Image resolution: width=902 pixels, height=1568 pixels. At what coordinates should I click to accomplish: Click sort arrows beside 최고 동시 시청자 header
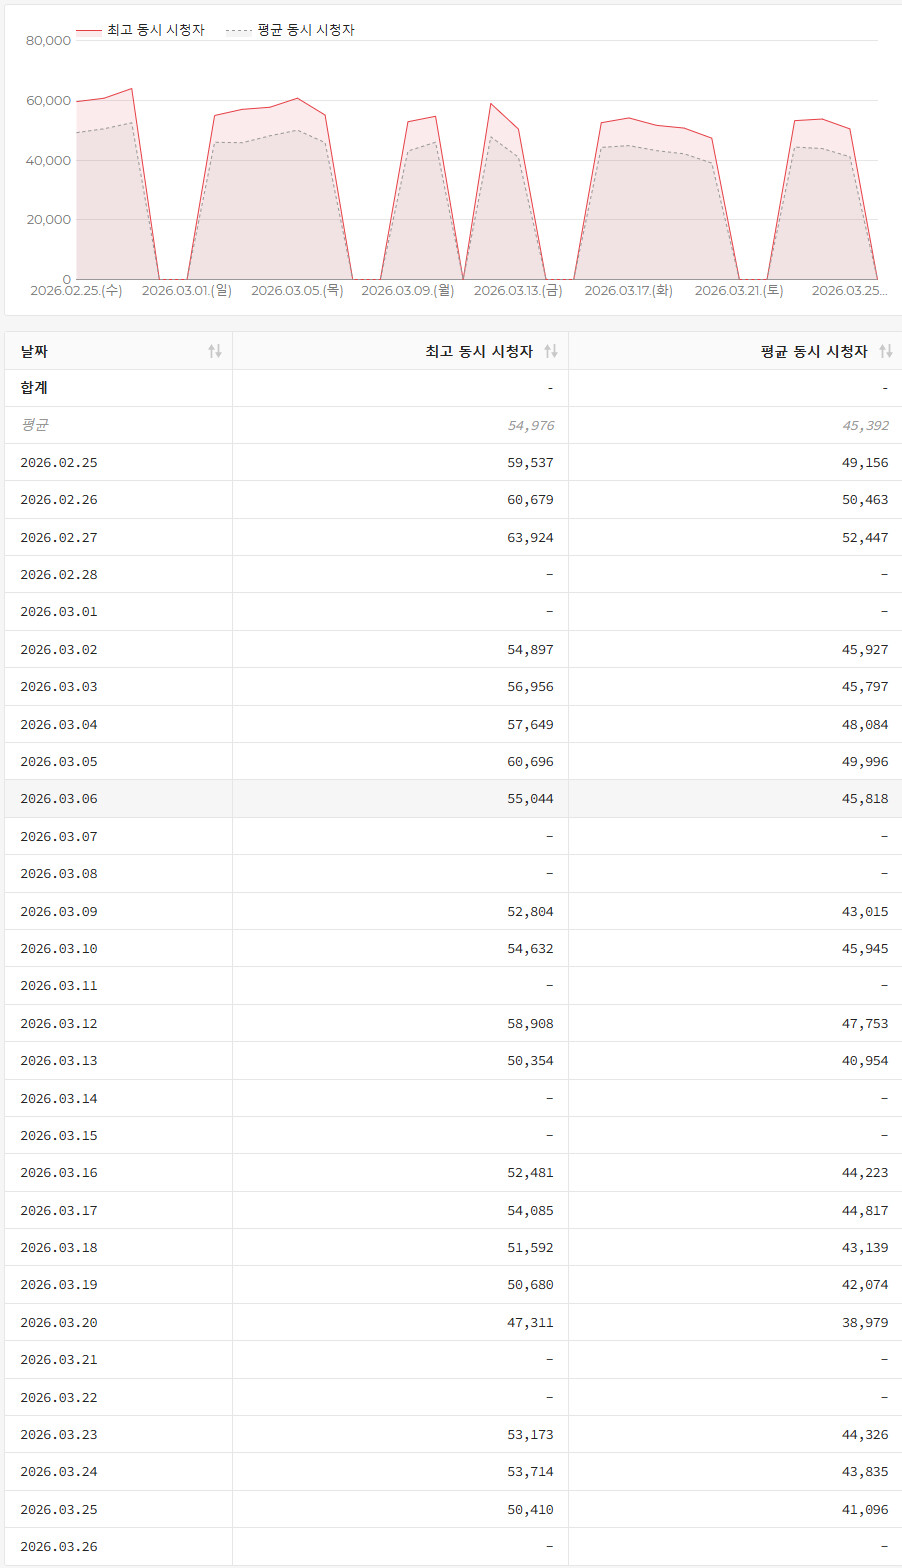[x=550, y=351]
